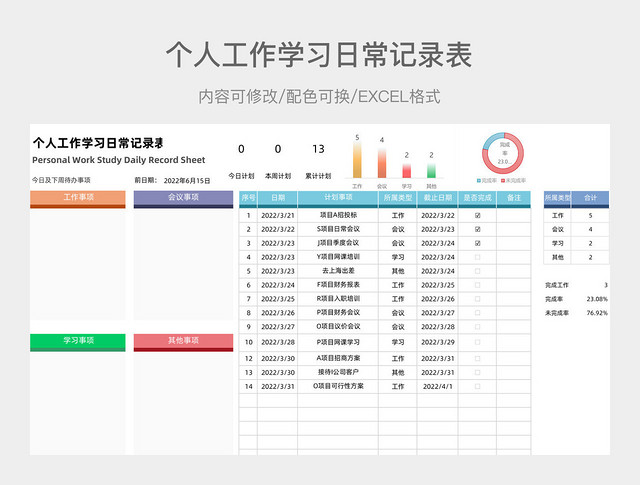Select the green 学习事项 section header

coord(78,343)
